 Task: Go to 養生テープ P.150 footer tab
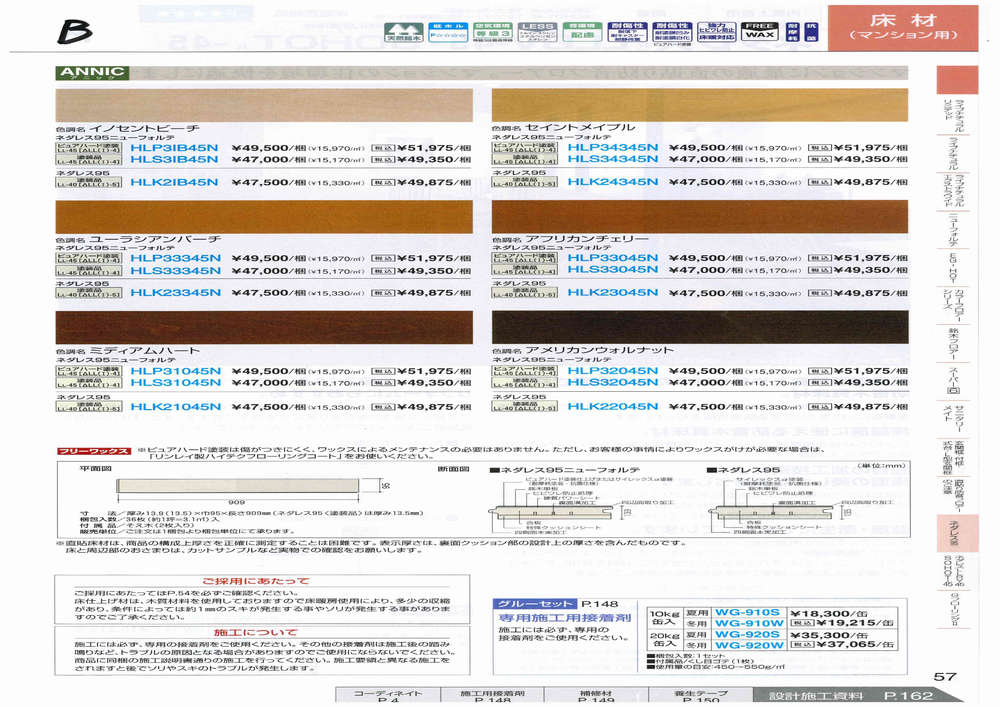click(700, 696)
